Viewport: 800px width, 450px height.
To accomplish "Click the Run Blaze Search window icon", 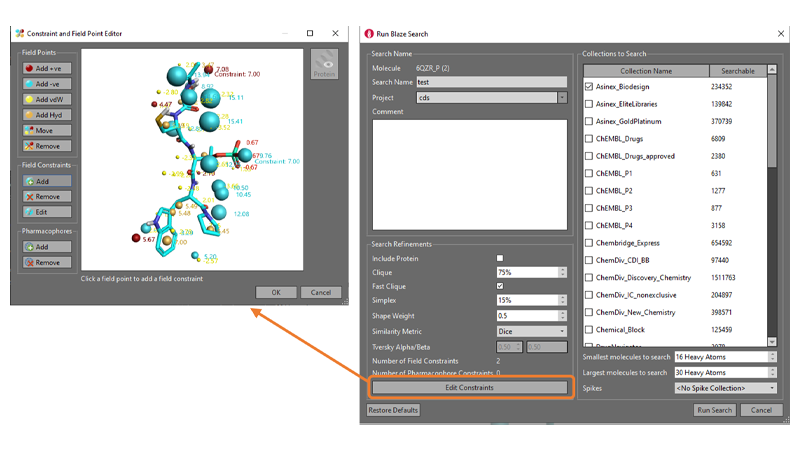I will pos(369,34).
